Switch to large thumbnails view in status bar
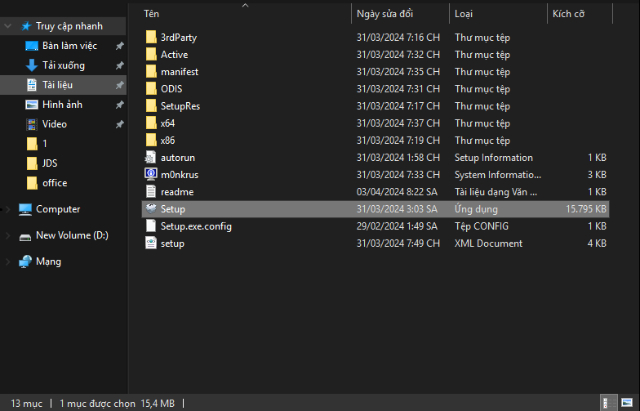Viewport: 640px width, 411px height. 628,403
